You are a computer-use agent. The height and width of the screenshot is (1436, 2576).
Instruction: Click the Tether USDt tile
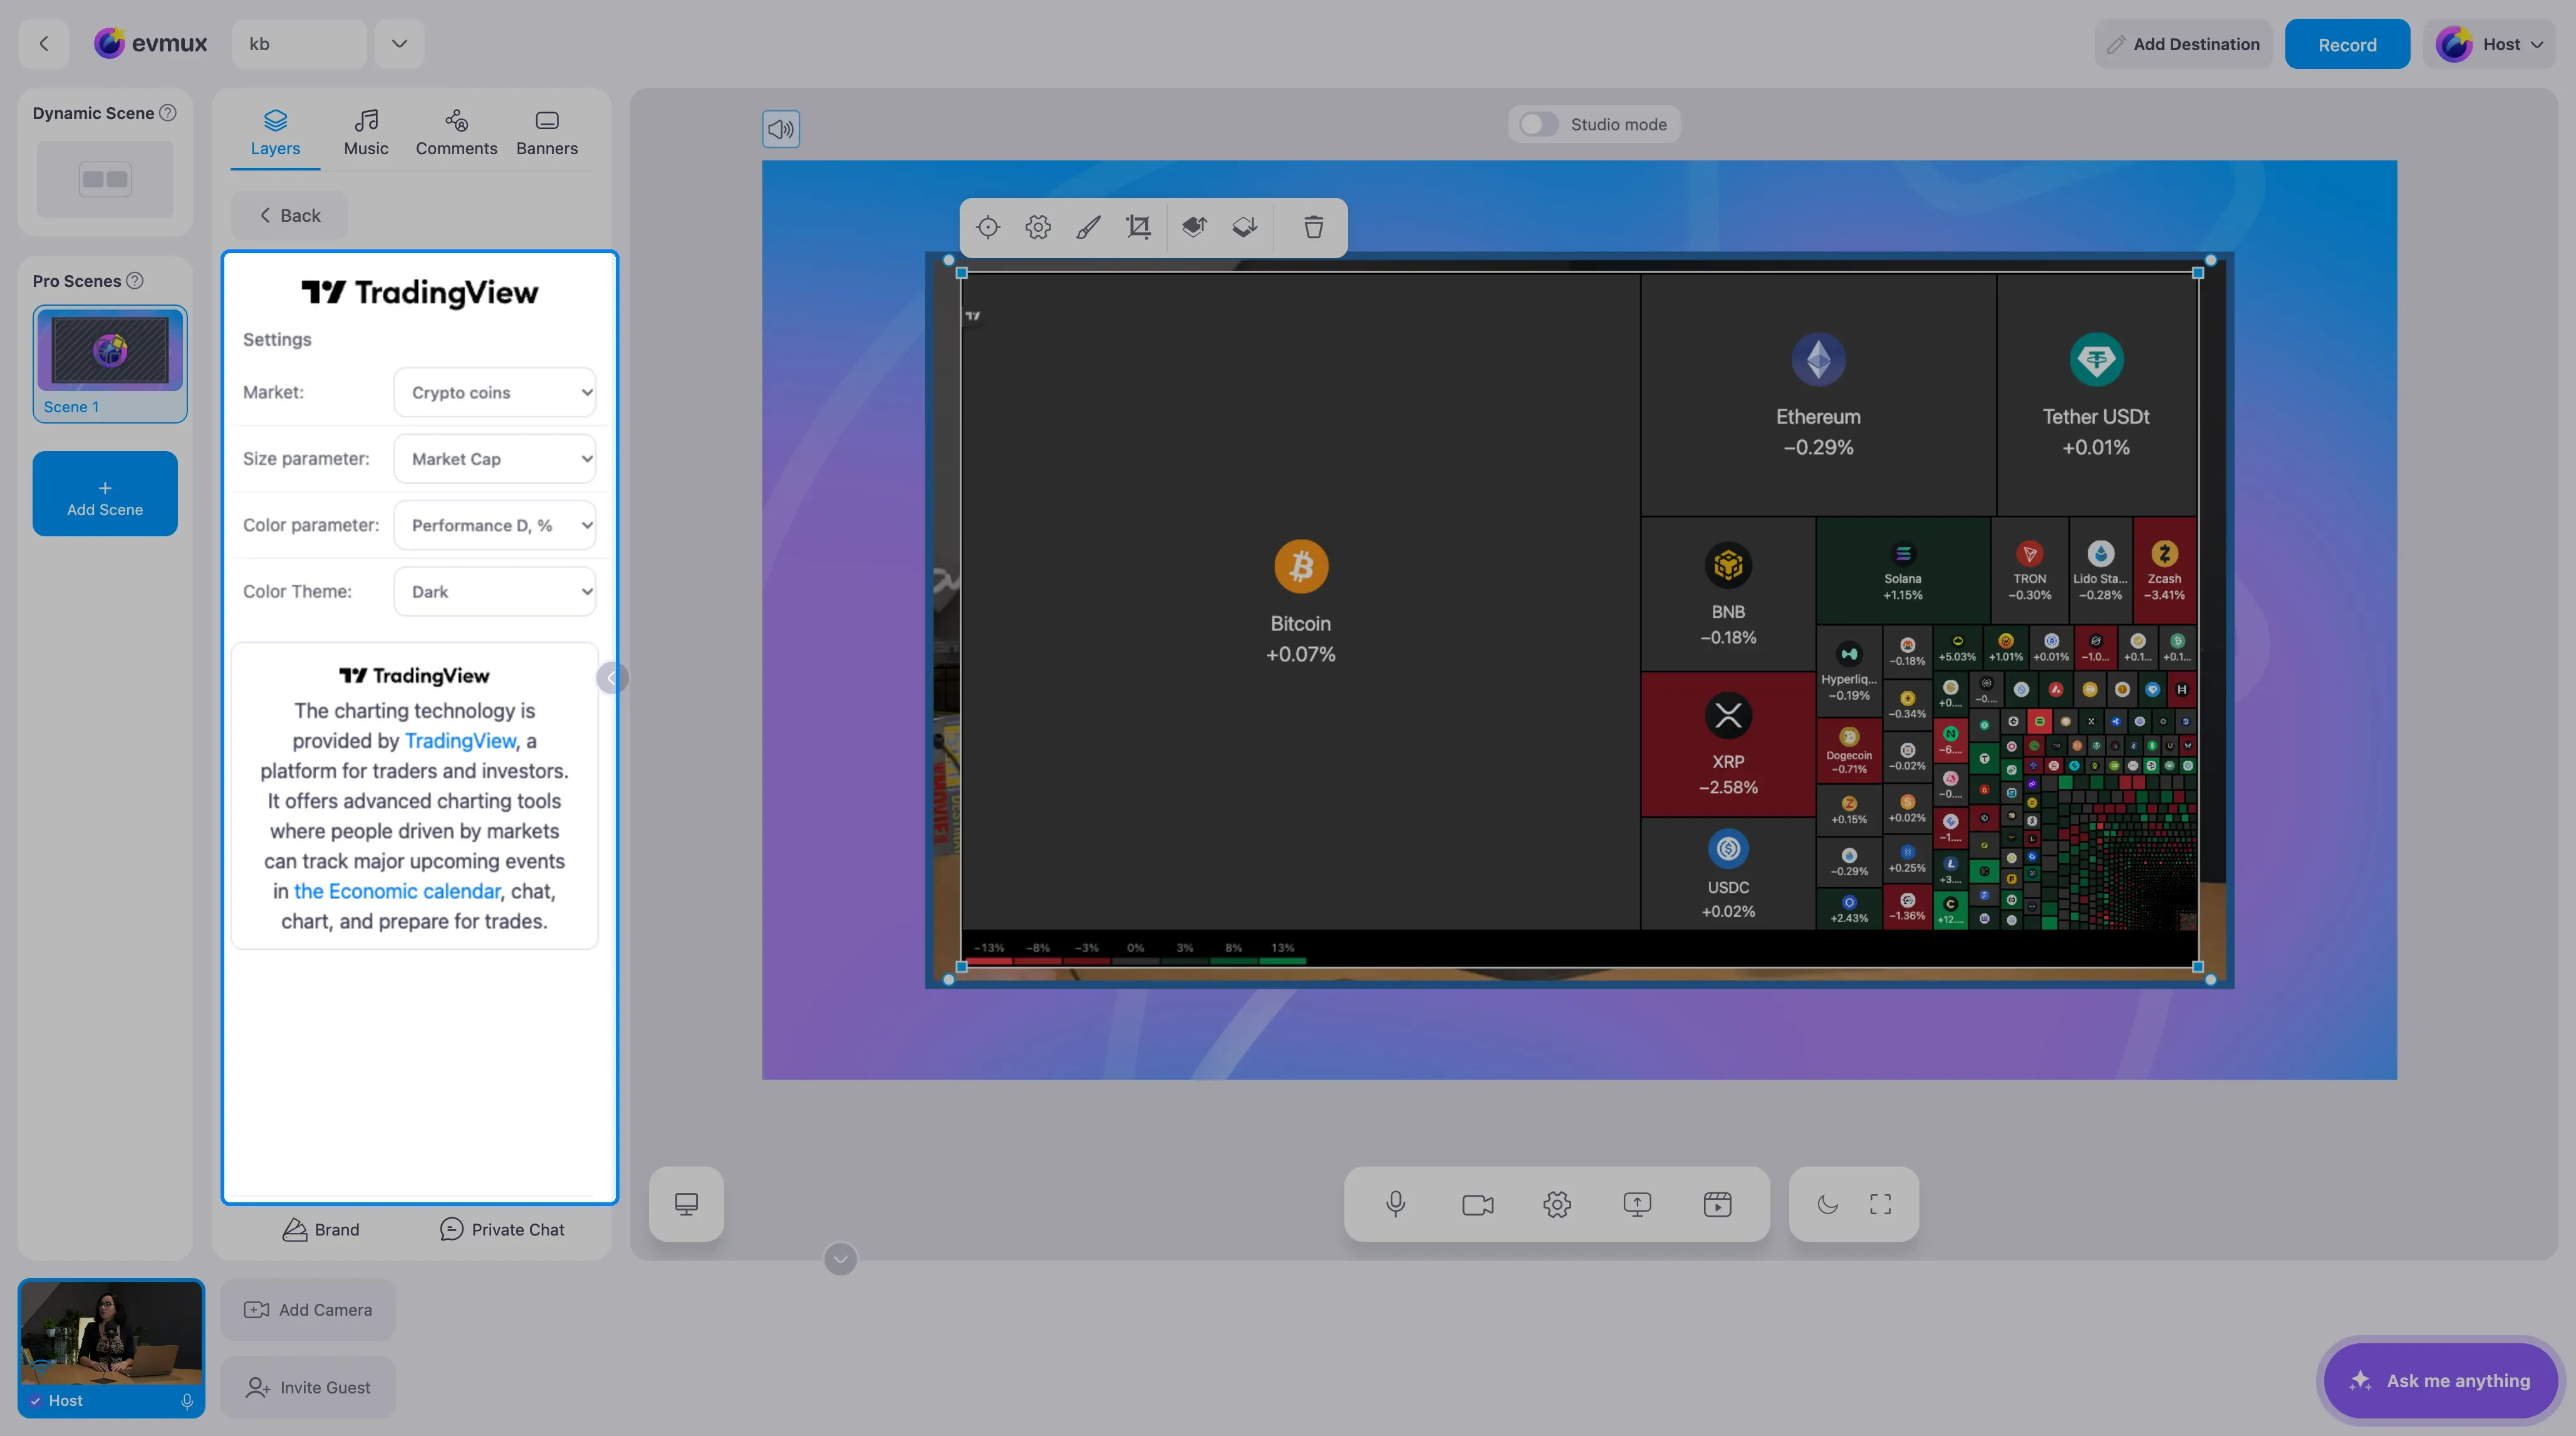click(2096, 396)
